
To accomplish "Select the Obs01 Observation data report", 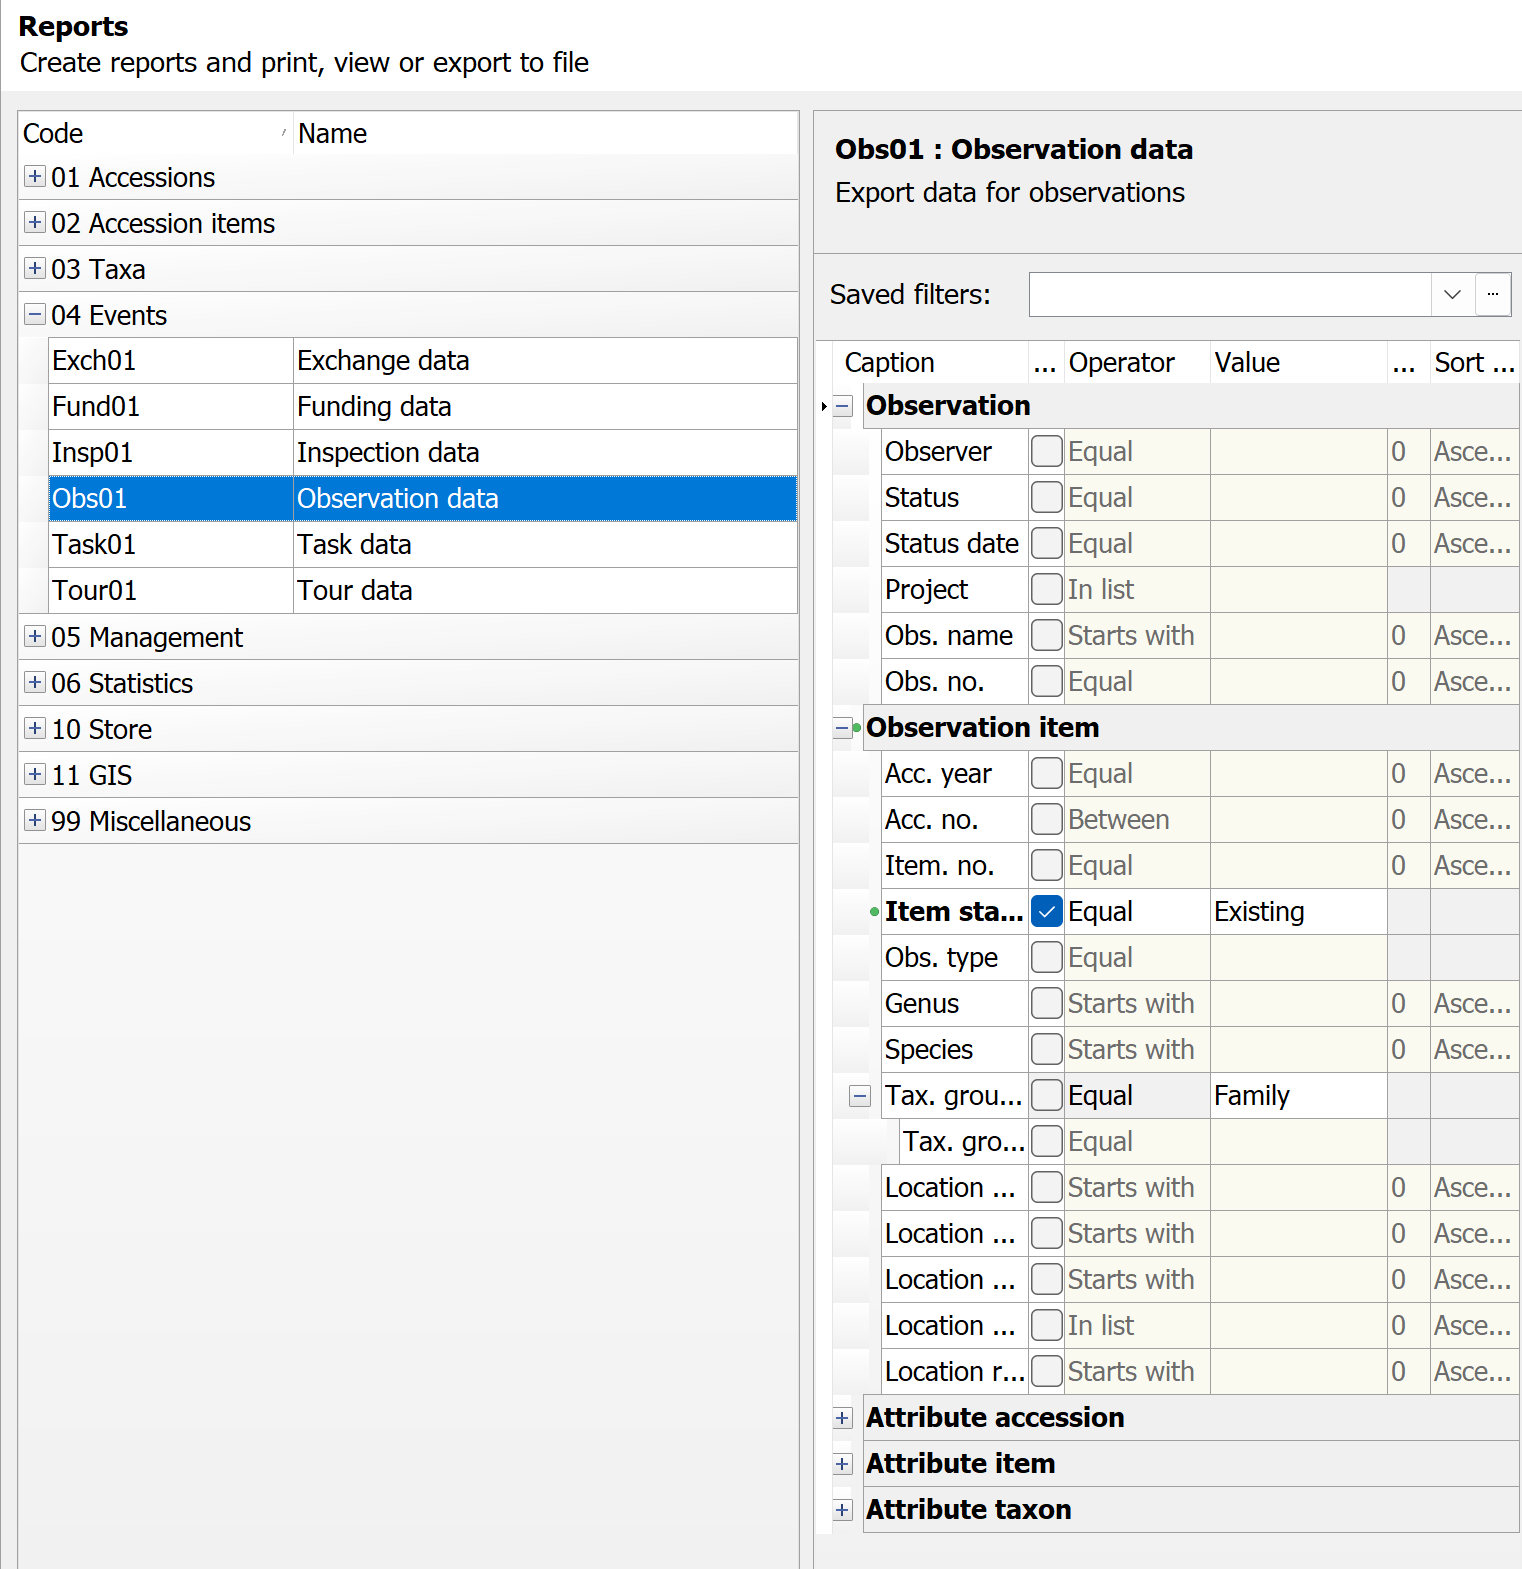I will click(x=423, y=499).
